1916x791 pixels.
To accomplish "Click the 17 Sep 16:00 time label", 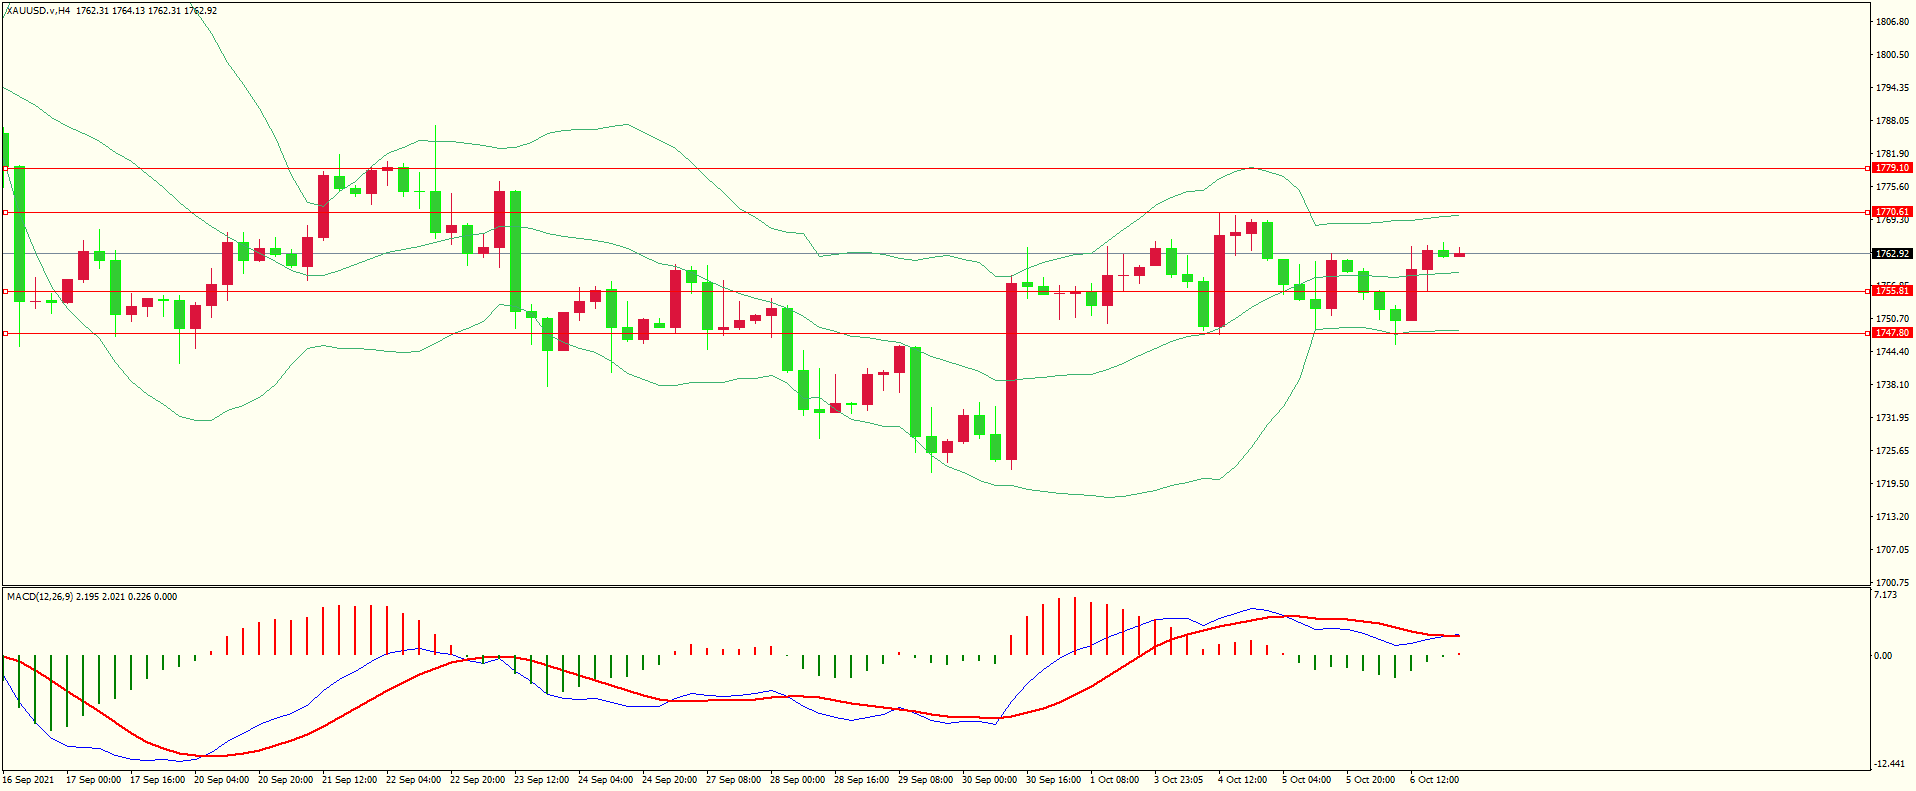I will click(x=158, y=780).
